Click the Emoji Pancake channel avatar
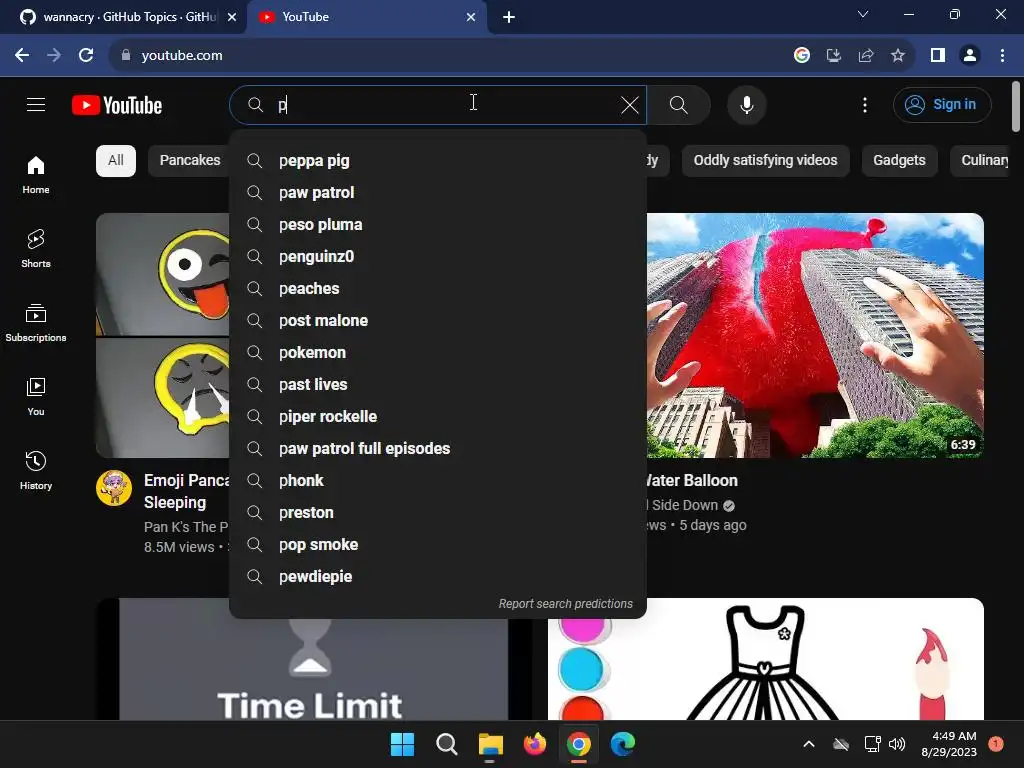Image resolution: width=1024 pixels, height=768 pixels. [114, 488]
